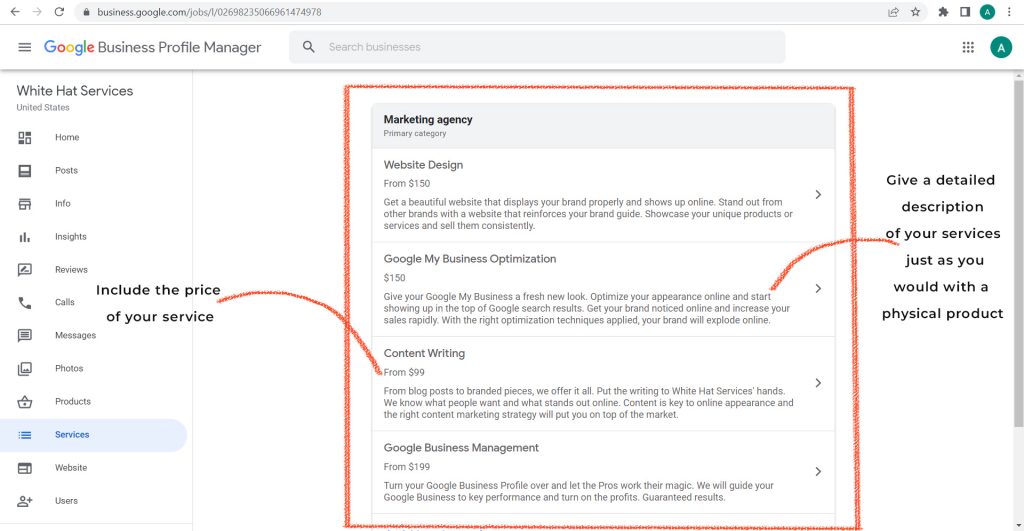Click the search magnifier icon

[309, 47]
